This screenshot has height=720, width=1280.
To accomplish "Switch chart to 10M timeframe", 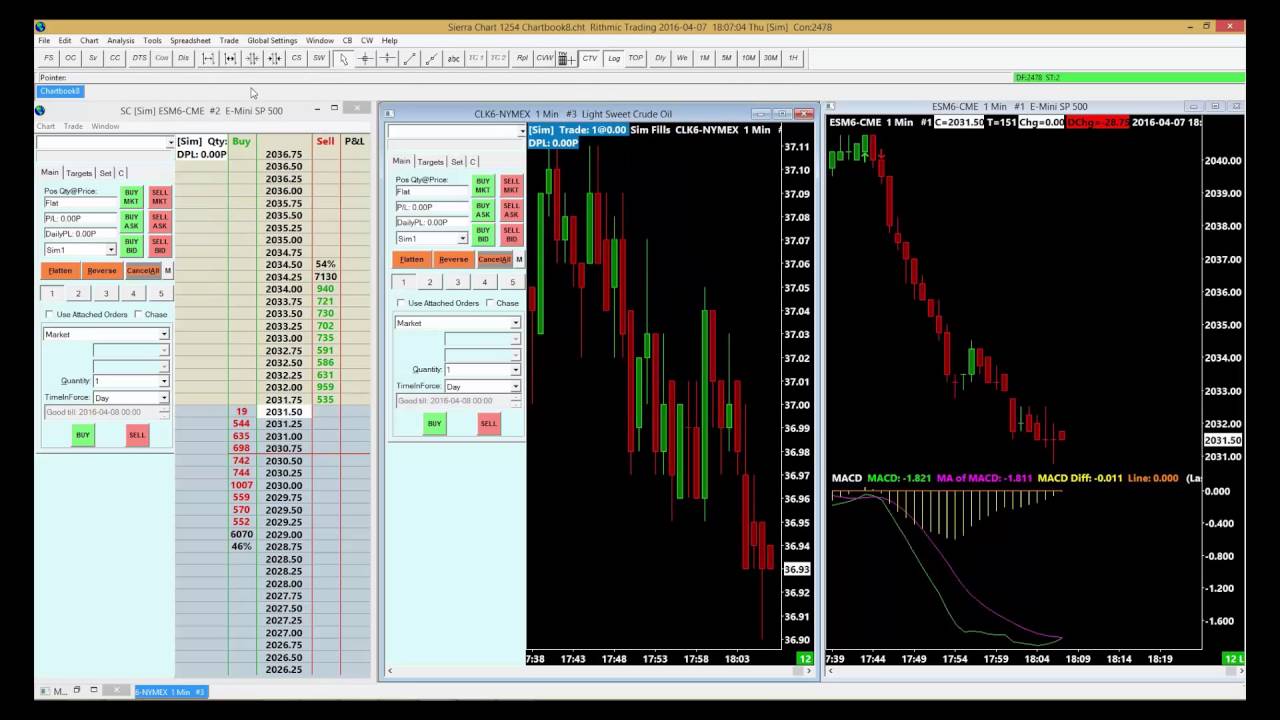I will pos(748,58).
